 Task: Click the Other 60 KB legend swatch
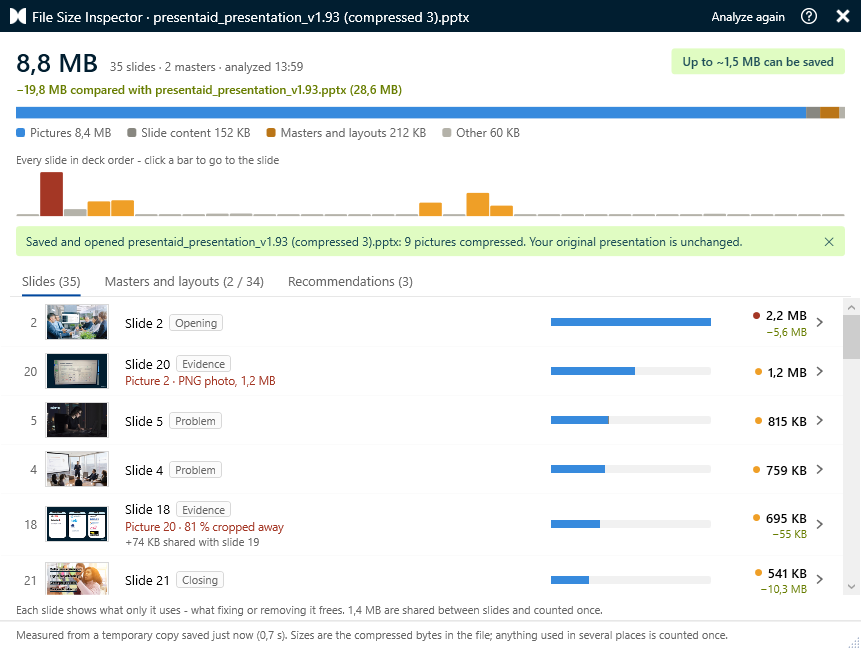tap(447, 133)
